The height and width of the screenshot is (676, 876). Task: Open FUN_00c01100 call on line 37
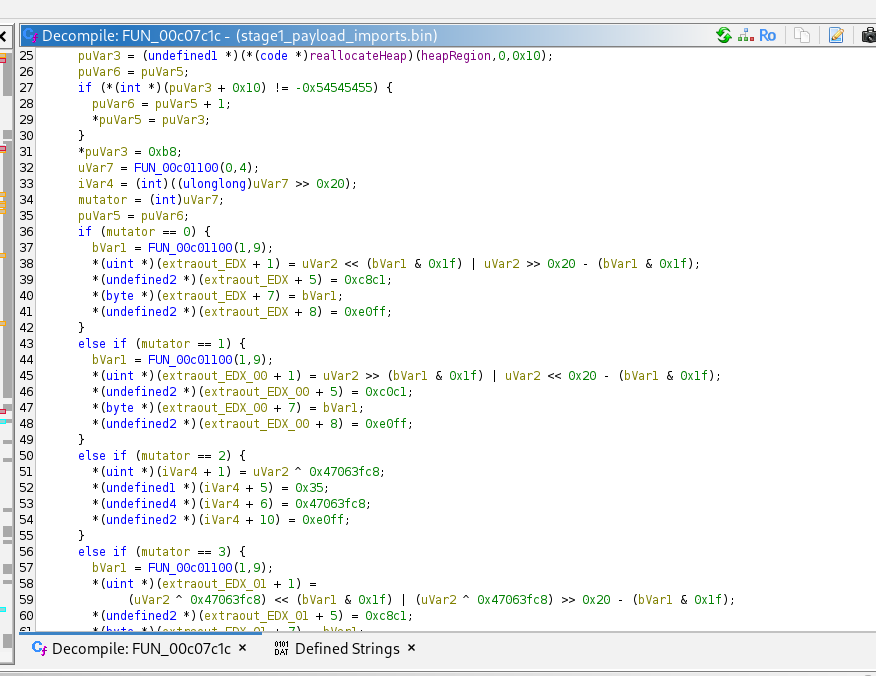[190, 248]
